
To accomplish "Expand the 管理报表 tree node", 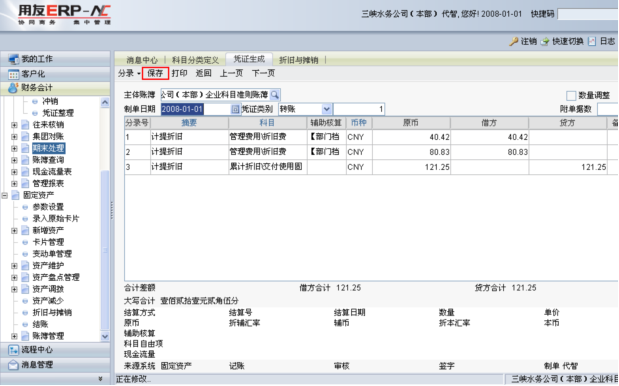I will tap(14, 184).
